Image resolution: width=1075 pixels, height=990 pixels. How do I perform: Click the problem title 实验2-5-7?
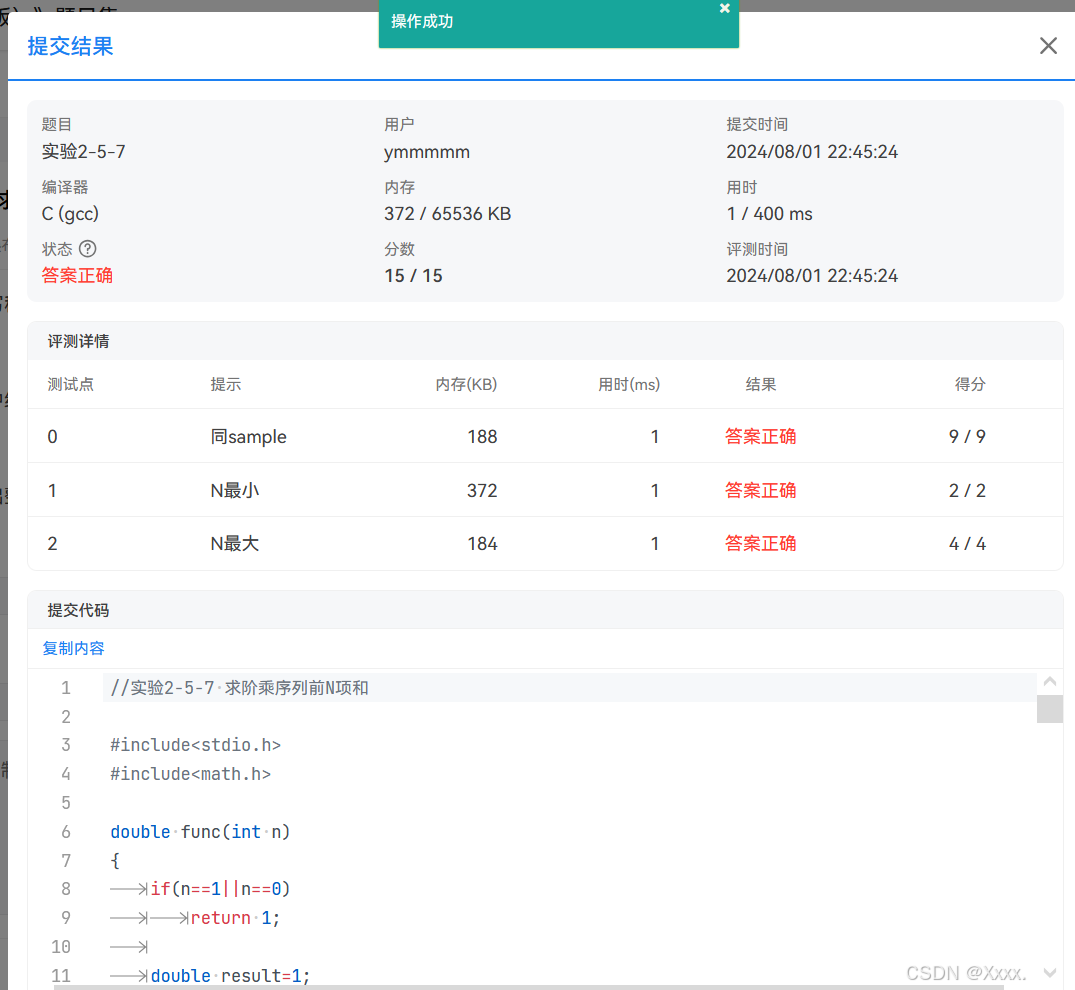pyautogui.click(x=84, y=152)
